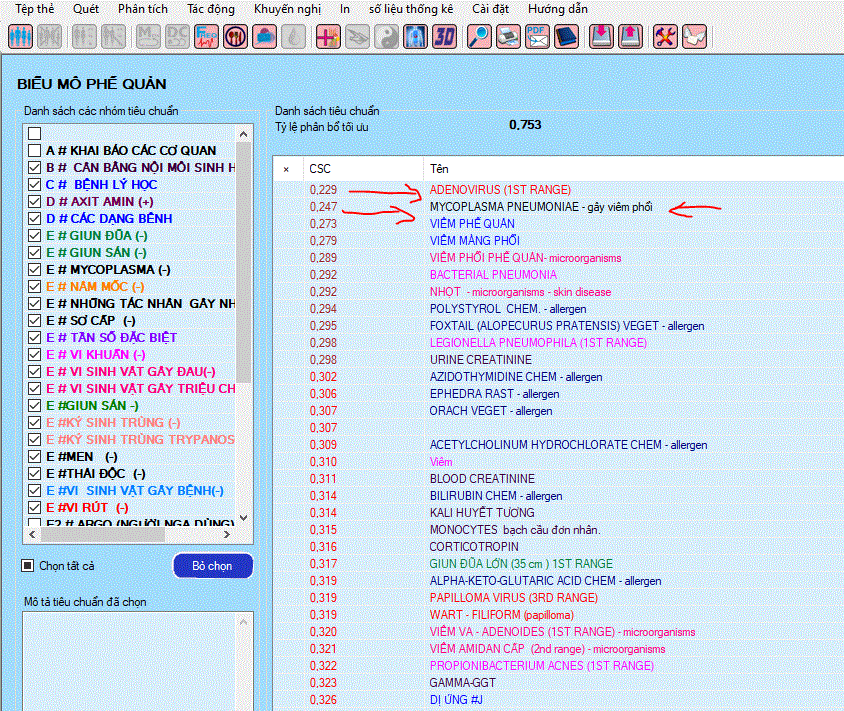Click the printer icon in toolbar
844x711 pixels.
[x=508, y=37]
